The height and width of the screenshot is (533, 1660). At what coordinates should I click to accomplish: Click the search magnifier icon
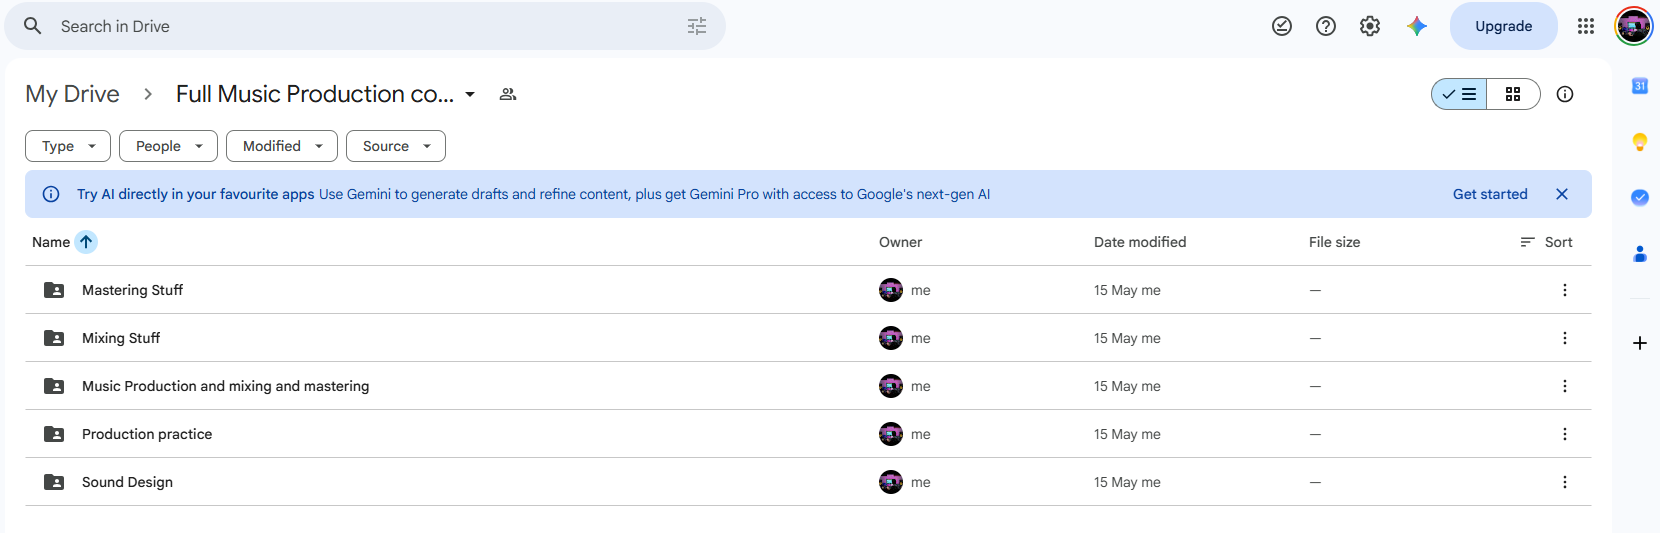(x=33, y=26)
